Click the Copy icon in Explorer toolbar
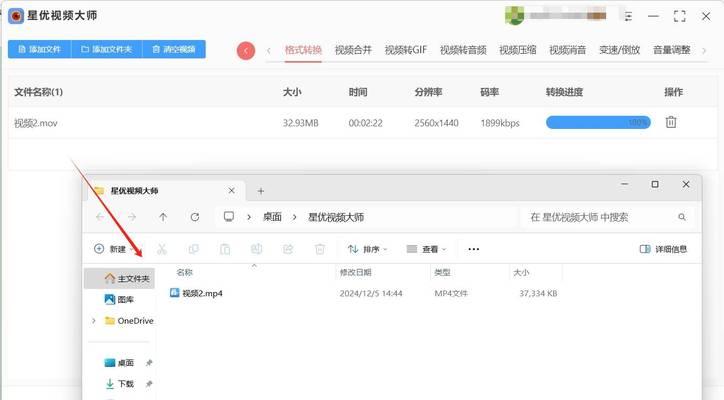Viewport: 724px width, 400px height. (x=193, y=249)
